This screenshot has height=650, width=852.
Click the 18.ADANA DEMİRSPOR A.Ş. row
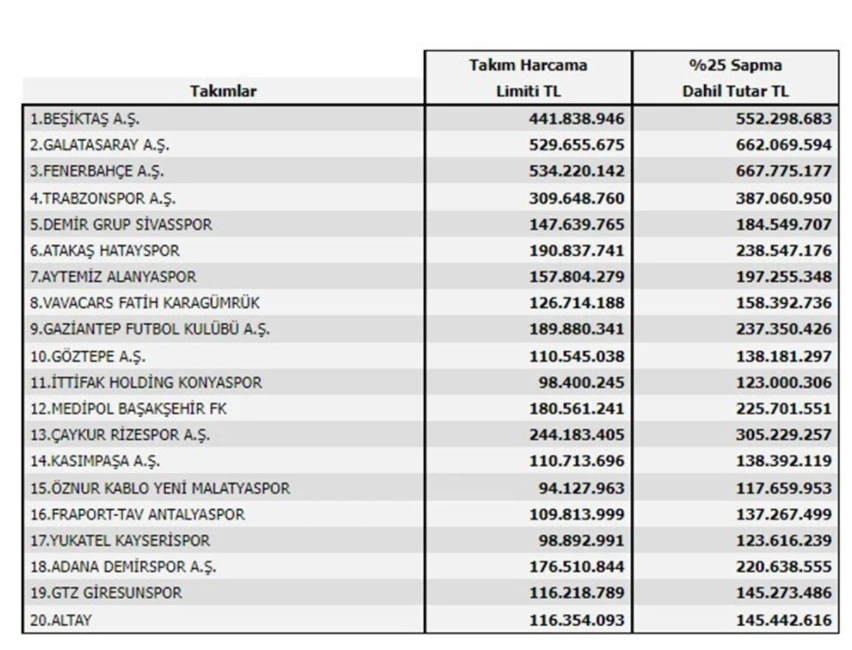430,566
